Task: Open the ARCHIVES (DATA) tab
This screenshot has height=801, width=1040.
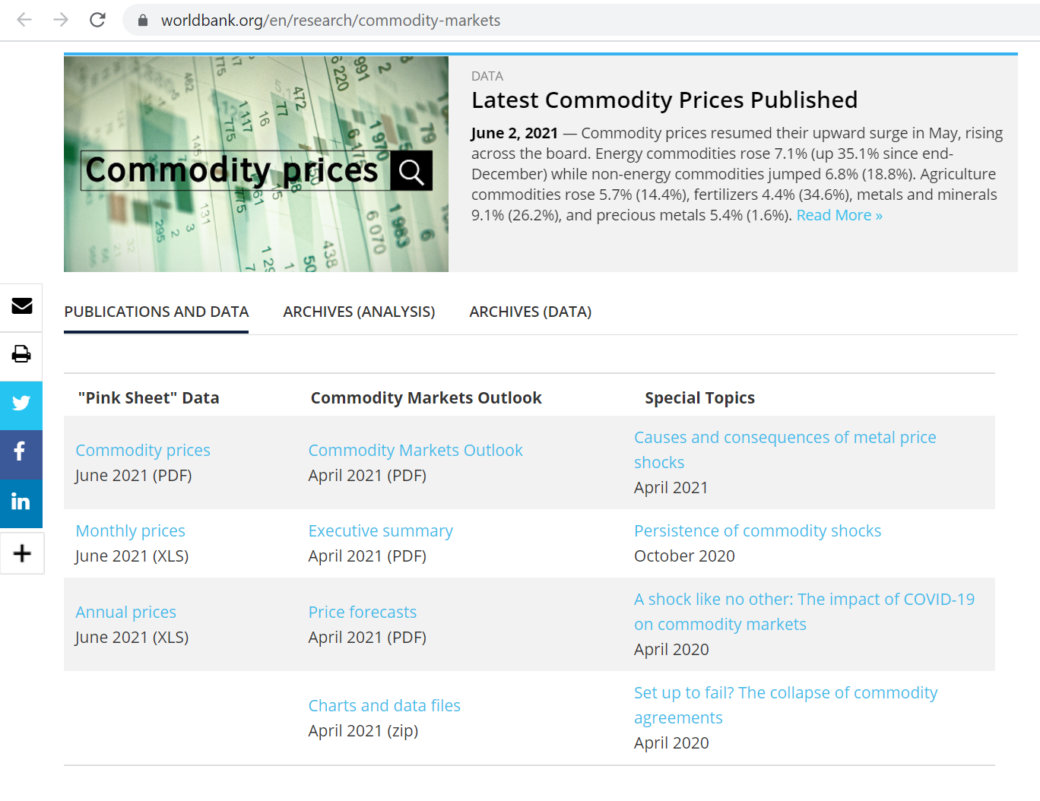Action: point(530,312)
